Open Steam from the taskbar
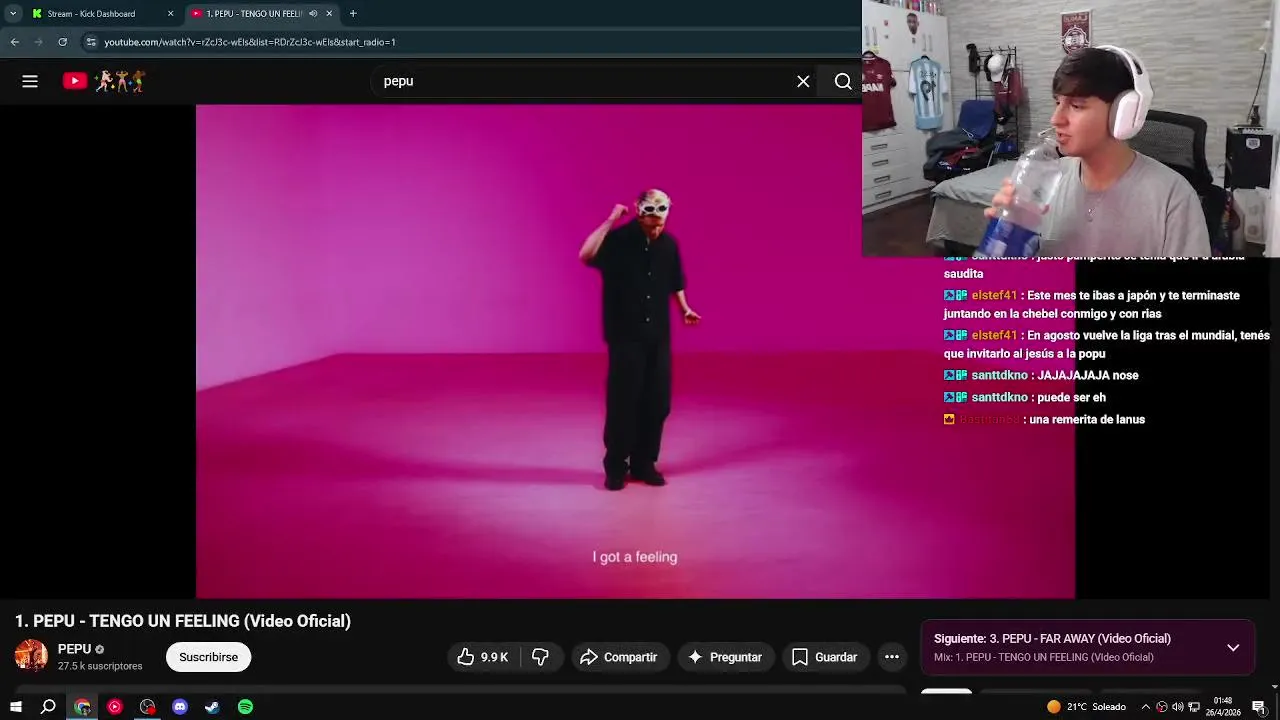The width and height of the screenshot is (1280, 720). coord(212,707)
